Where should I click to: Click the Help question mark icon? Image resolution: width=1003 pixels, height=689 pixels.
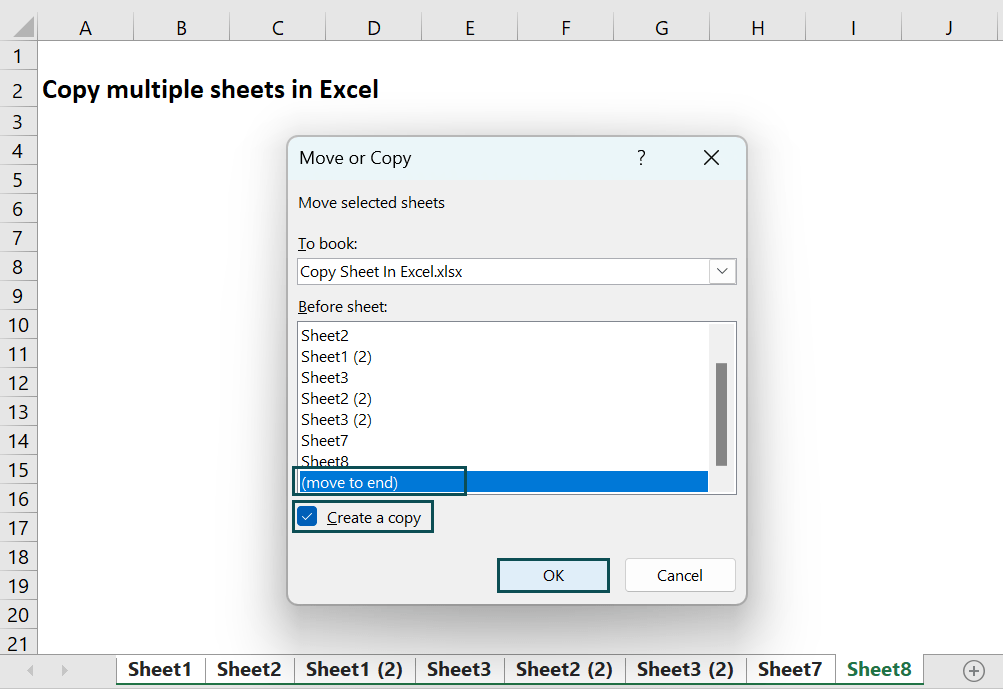pos(641,157)
